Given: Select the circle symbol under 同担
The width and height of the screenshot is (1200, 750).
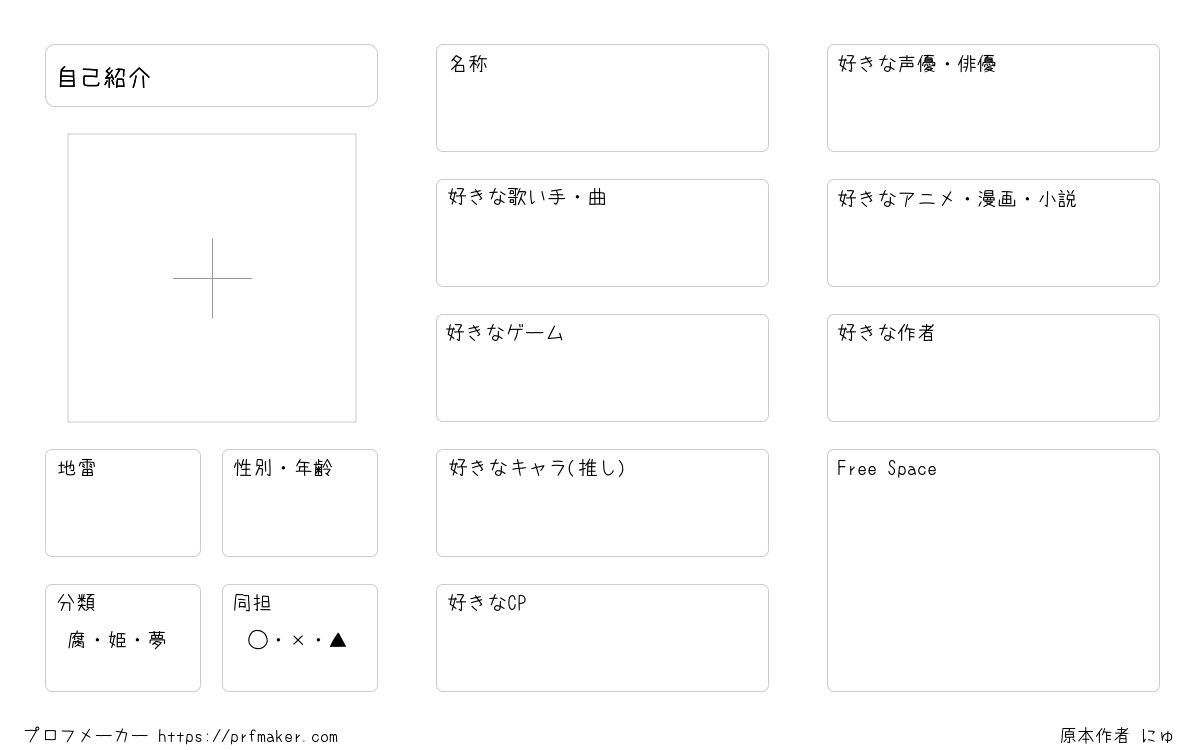Looking at the screenshot, I should click(258, 640).
